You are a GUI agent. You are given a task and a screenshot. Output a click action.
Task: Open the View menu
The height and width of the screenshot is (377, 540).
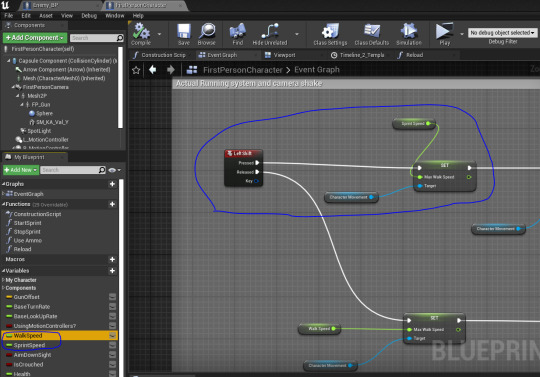point(67,15)
